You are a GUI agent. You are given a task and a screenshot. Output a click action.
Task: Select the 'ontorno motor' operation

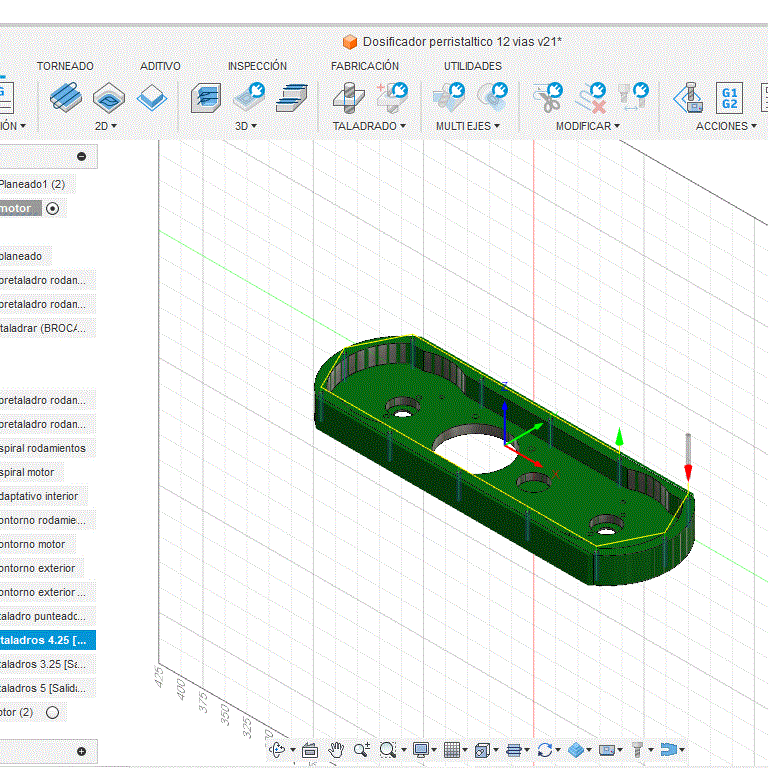click(32, 544)
